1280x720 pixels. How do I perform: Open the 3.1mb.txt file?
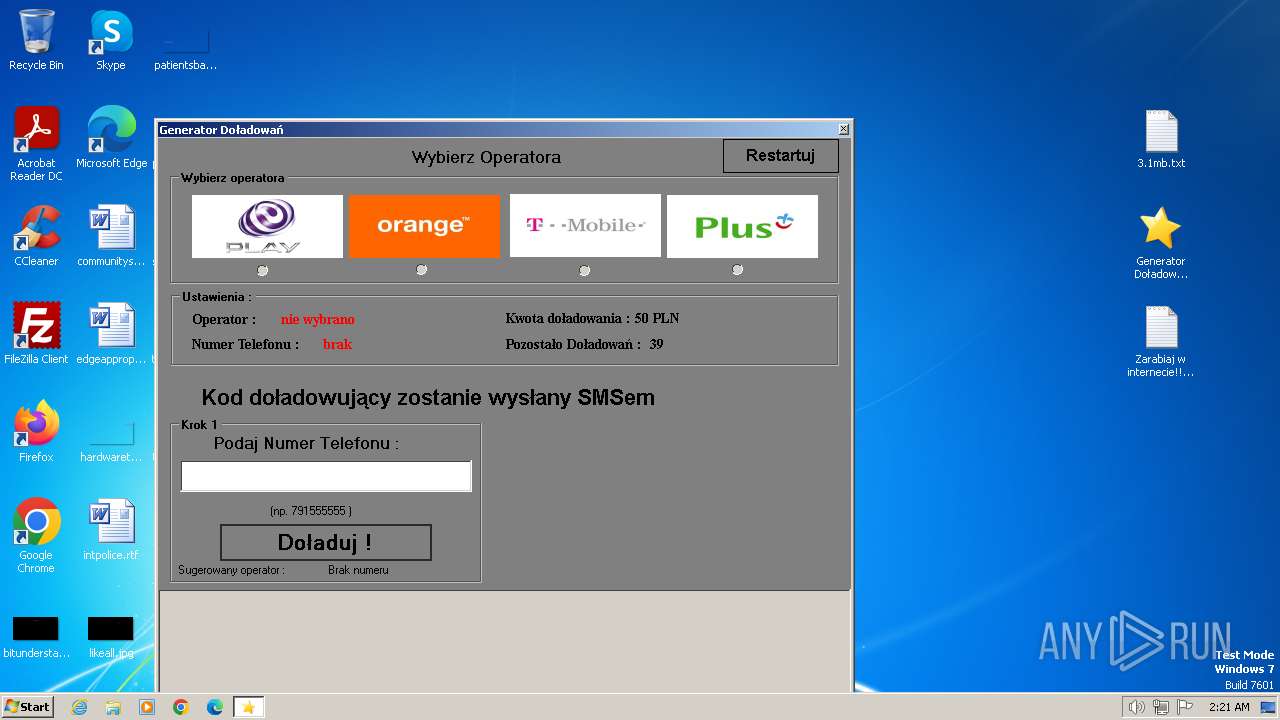click(1161, 138)
